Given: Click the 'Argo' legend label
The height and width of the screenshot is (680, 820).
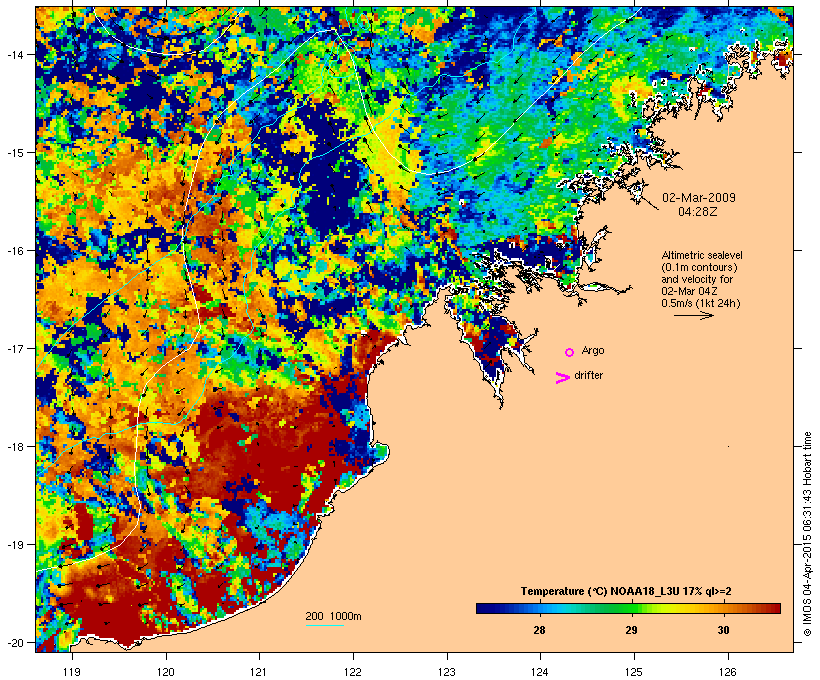Looking at the screenshot, I should 593,350.
